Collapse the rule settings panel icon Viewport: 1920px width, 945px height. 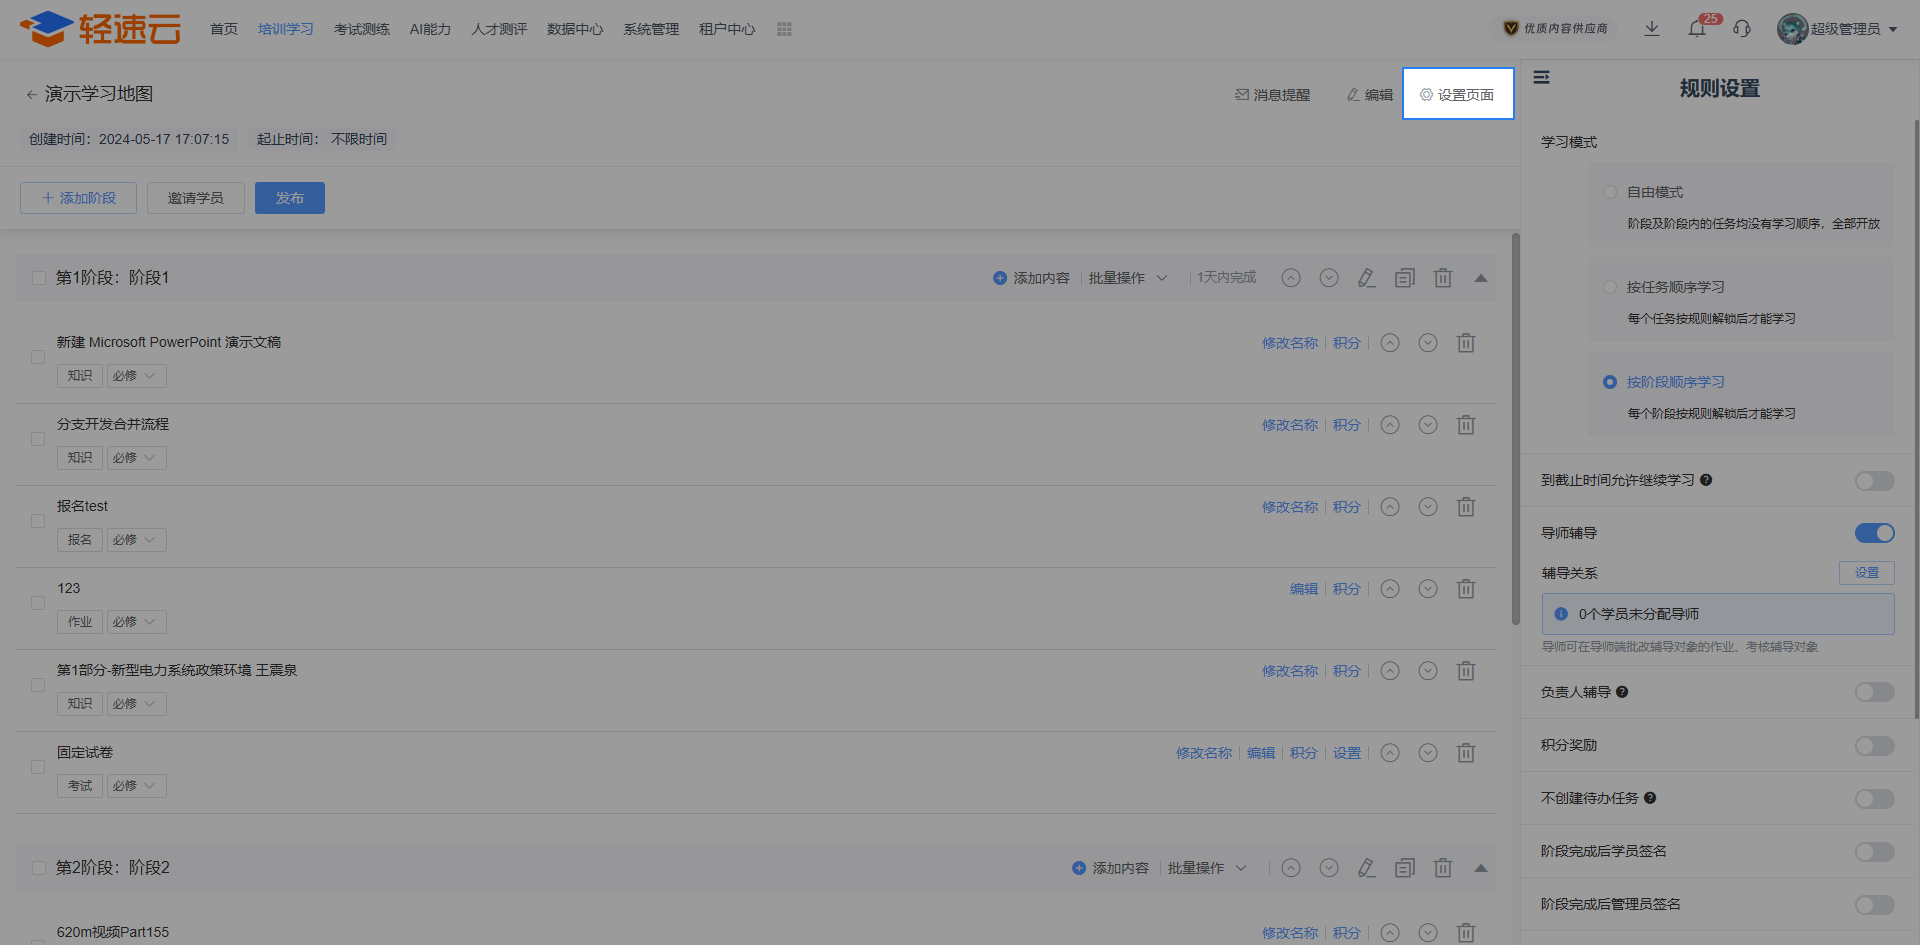[x=1542, y=77]
